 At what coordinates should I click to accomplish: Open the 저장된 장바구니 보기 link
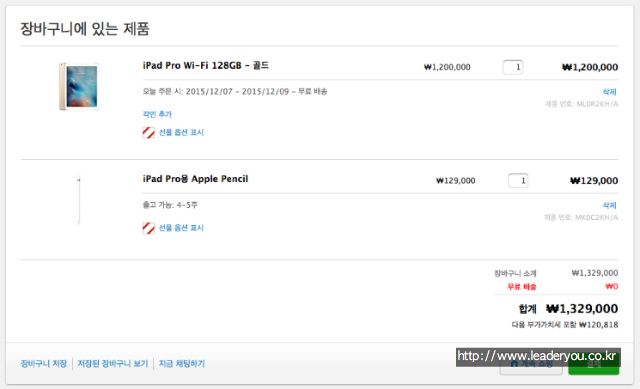pos(113,363)
